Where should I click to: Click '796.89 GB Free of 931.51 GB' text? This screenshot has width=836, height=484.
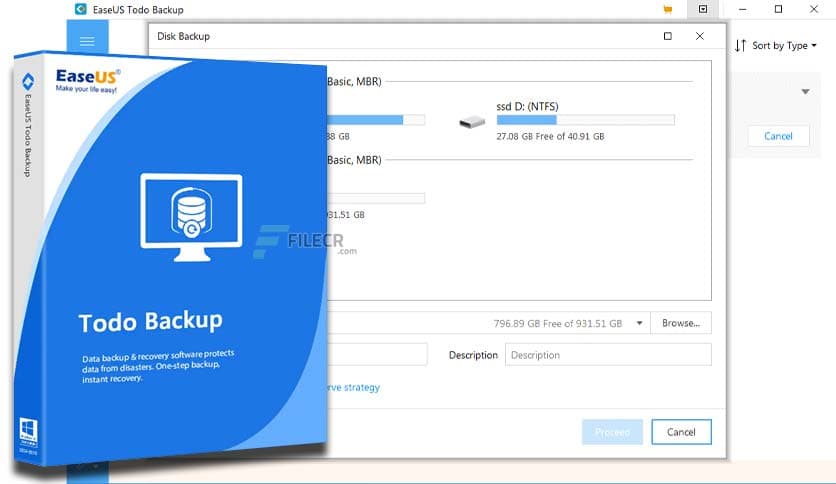(558, 324)
